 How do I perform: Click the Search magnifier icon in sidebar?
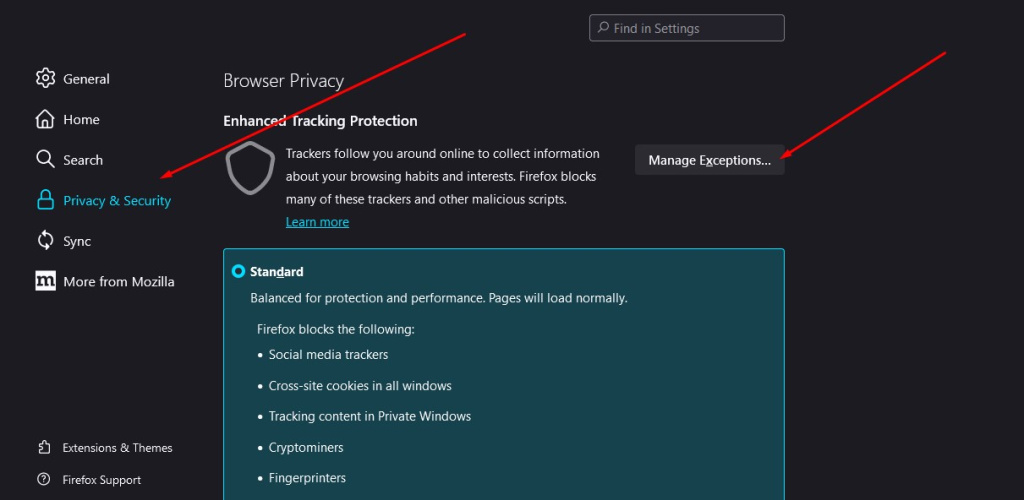[x=45, y=159]
